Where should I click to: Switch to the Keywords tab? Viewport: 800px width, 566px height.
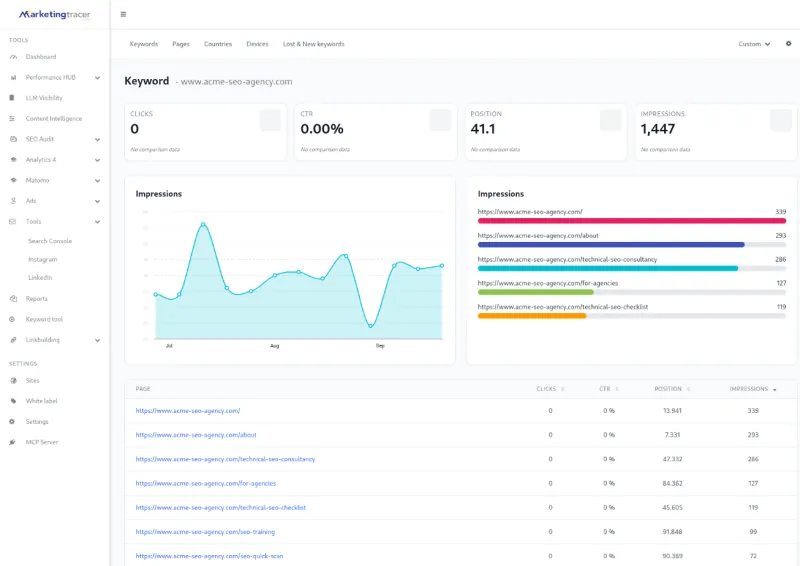(x=144, y=44)
